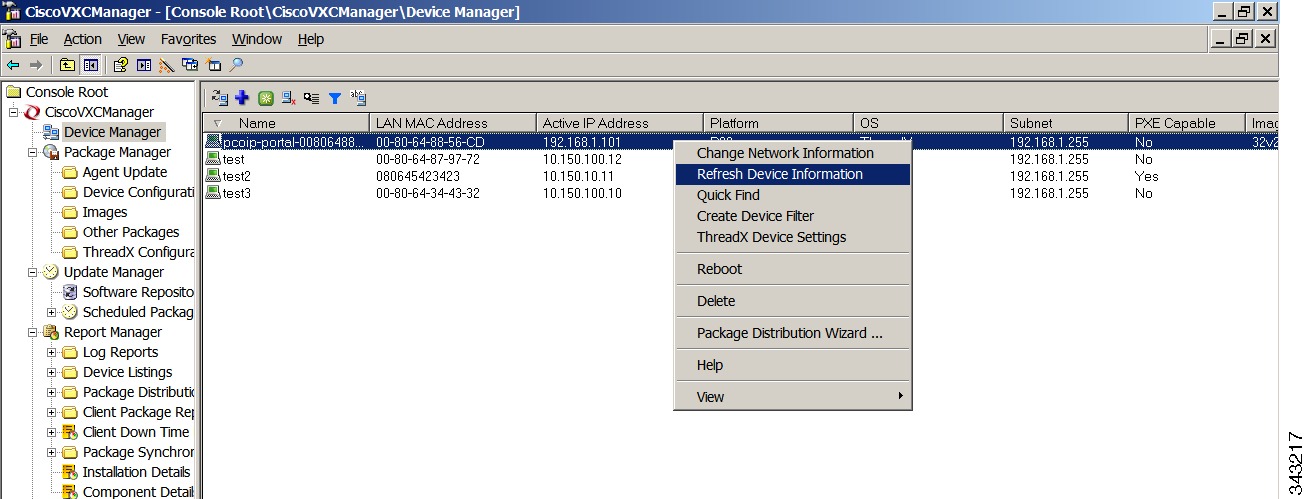The image size is (1309, 499).
Task: Click the starred new window toolbar icon
Action: (x=213, y=65)
